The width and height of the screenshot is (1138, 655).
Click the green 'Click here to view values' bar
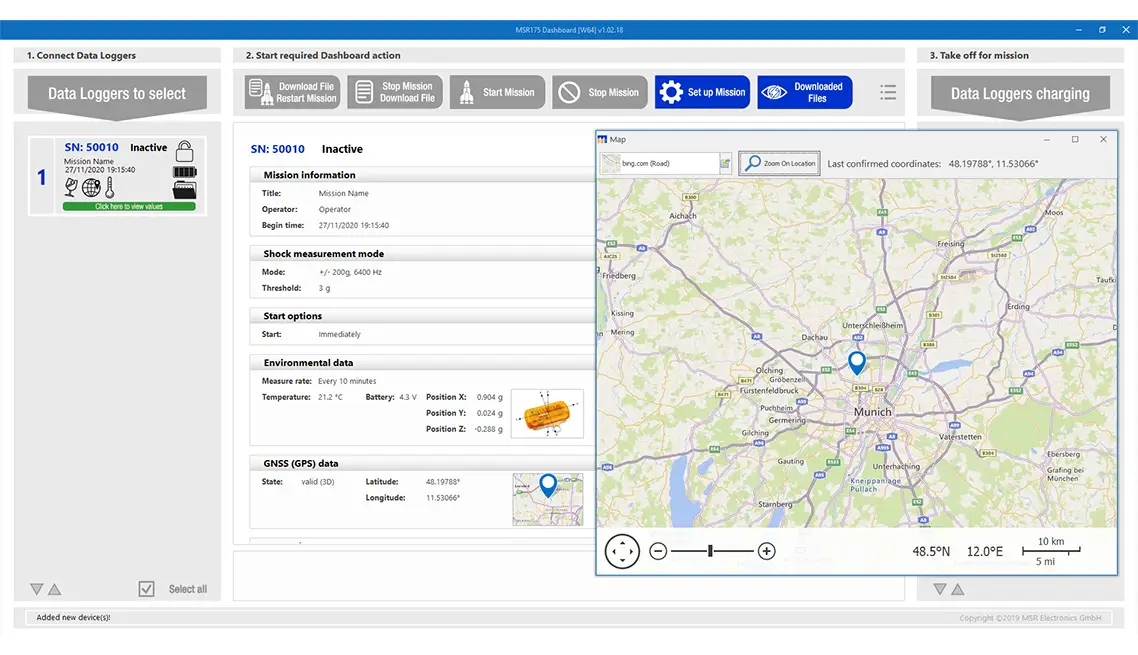coord(129,206)
